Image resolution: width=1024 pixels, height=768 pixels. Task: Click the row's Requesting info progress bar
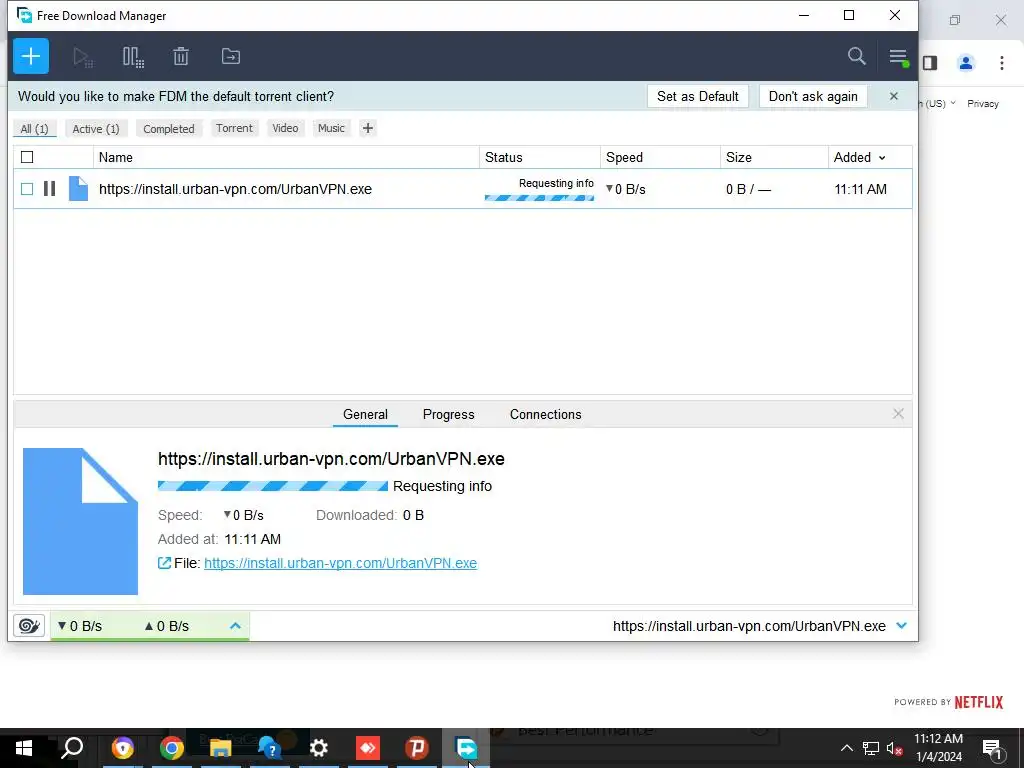point(539,197)
